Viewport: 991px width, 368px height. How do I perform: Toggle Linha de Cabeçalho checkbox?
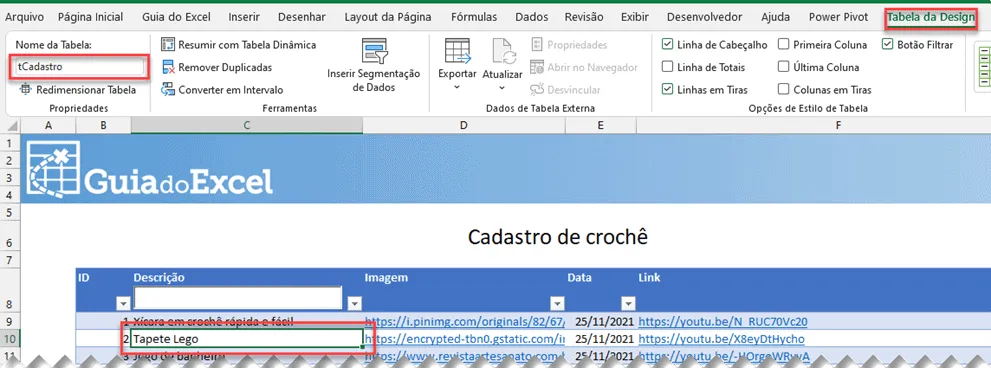coord(667,44)
